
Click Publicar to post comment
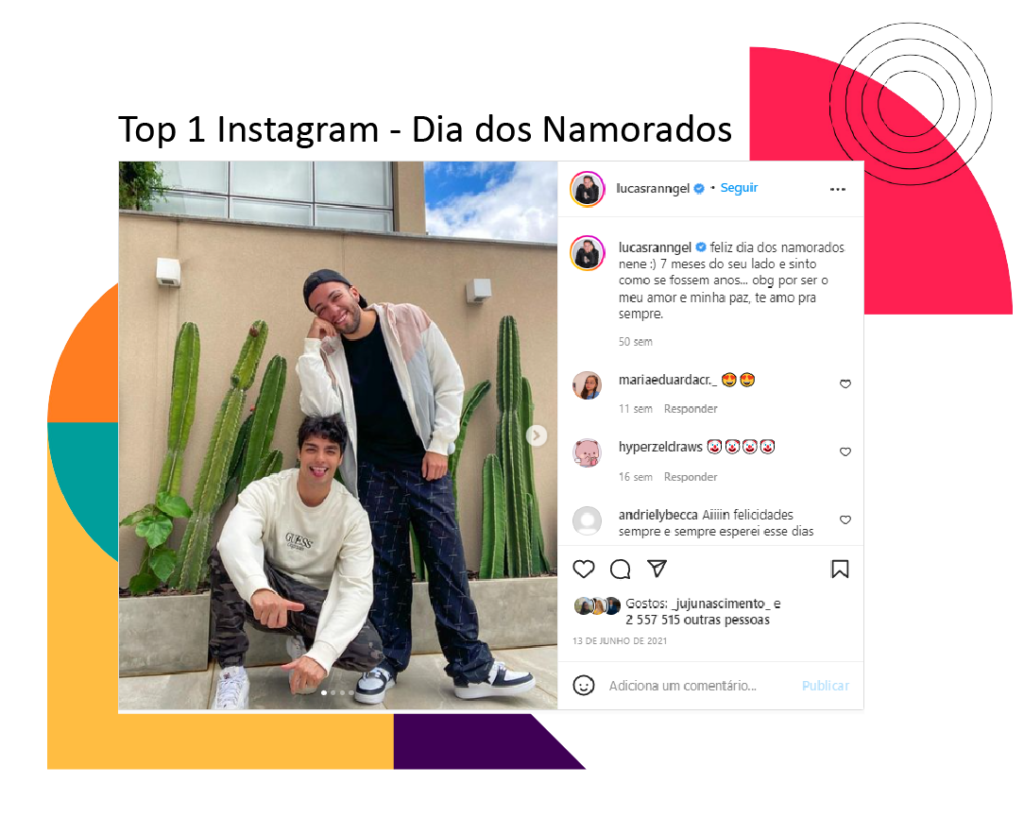825,686
